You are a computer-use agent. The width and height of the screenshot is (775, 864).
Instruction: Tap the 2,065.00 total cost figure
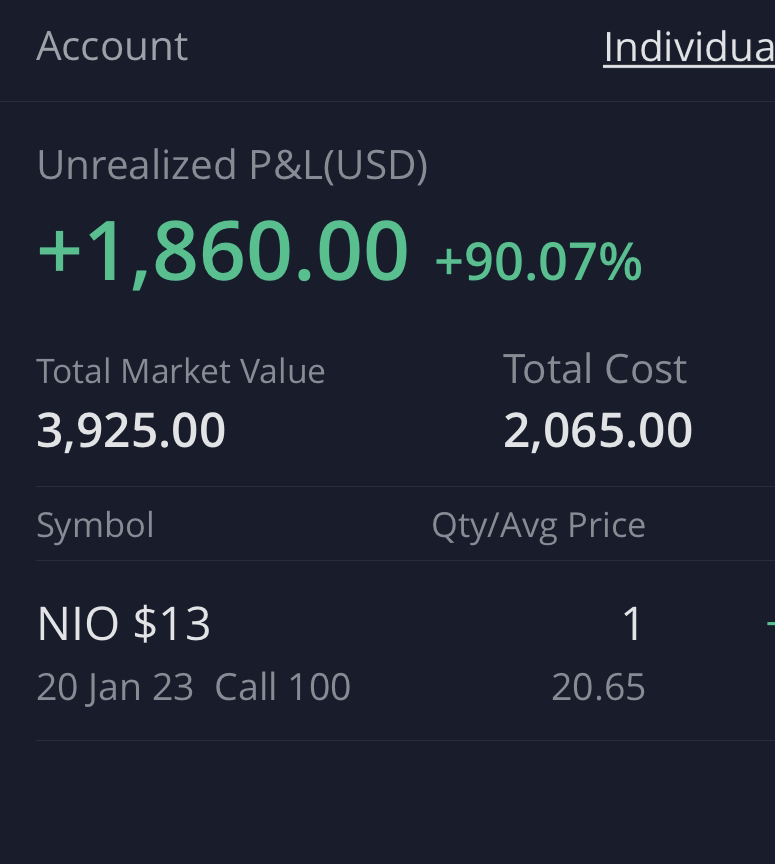pos(598,431)
